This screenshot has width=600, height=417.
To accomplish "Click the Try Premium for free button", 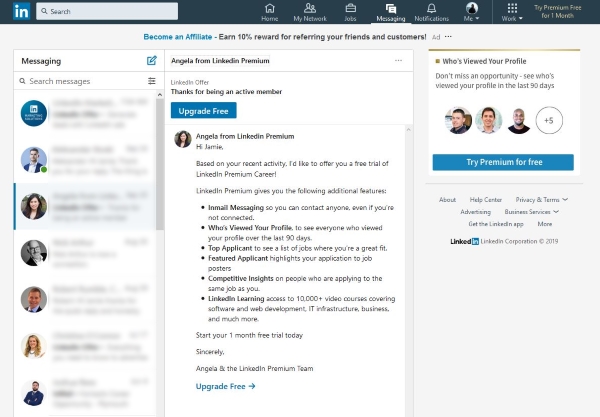I will pyautogui.click(x=503, y=162).
